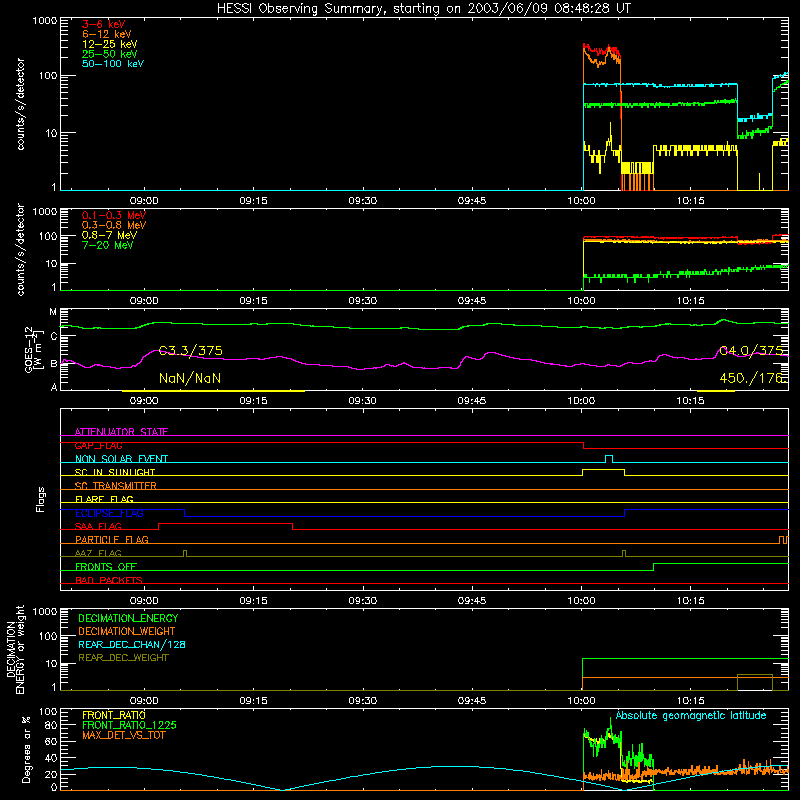
Task: Click the DECIMATION_ENERGY legend entry
Action: 128,618
